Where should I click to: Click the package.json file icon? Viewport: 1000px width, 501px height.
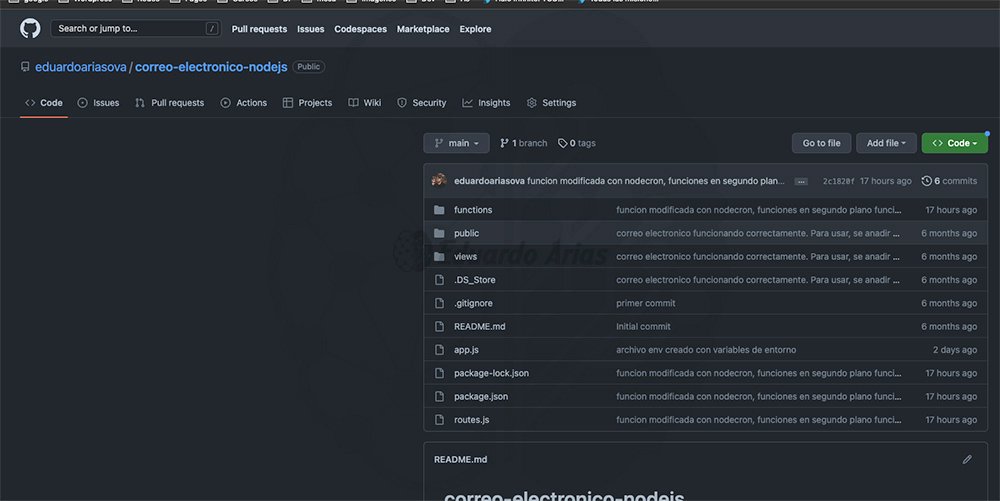439,396
